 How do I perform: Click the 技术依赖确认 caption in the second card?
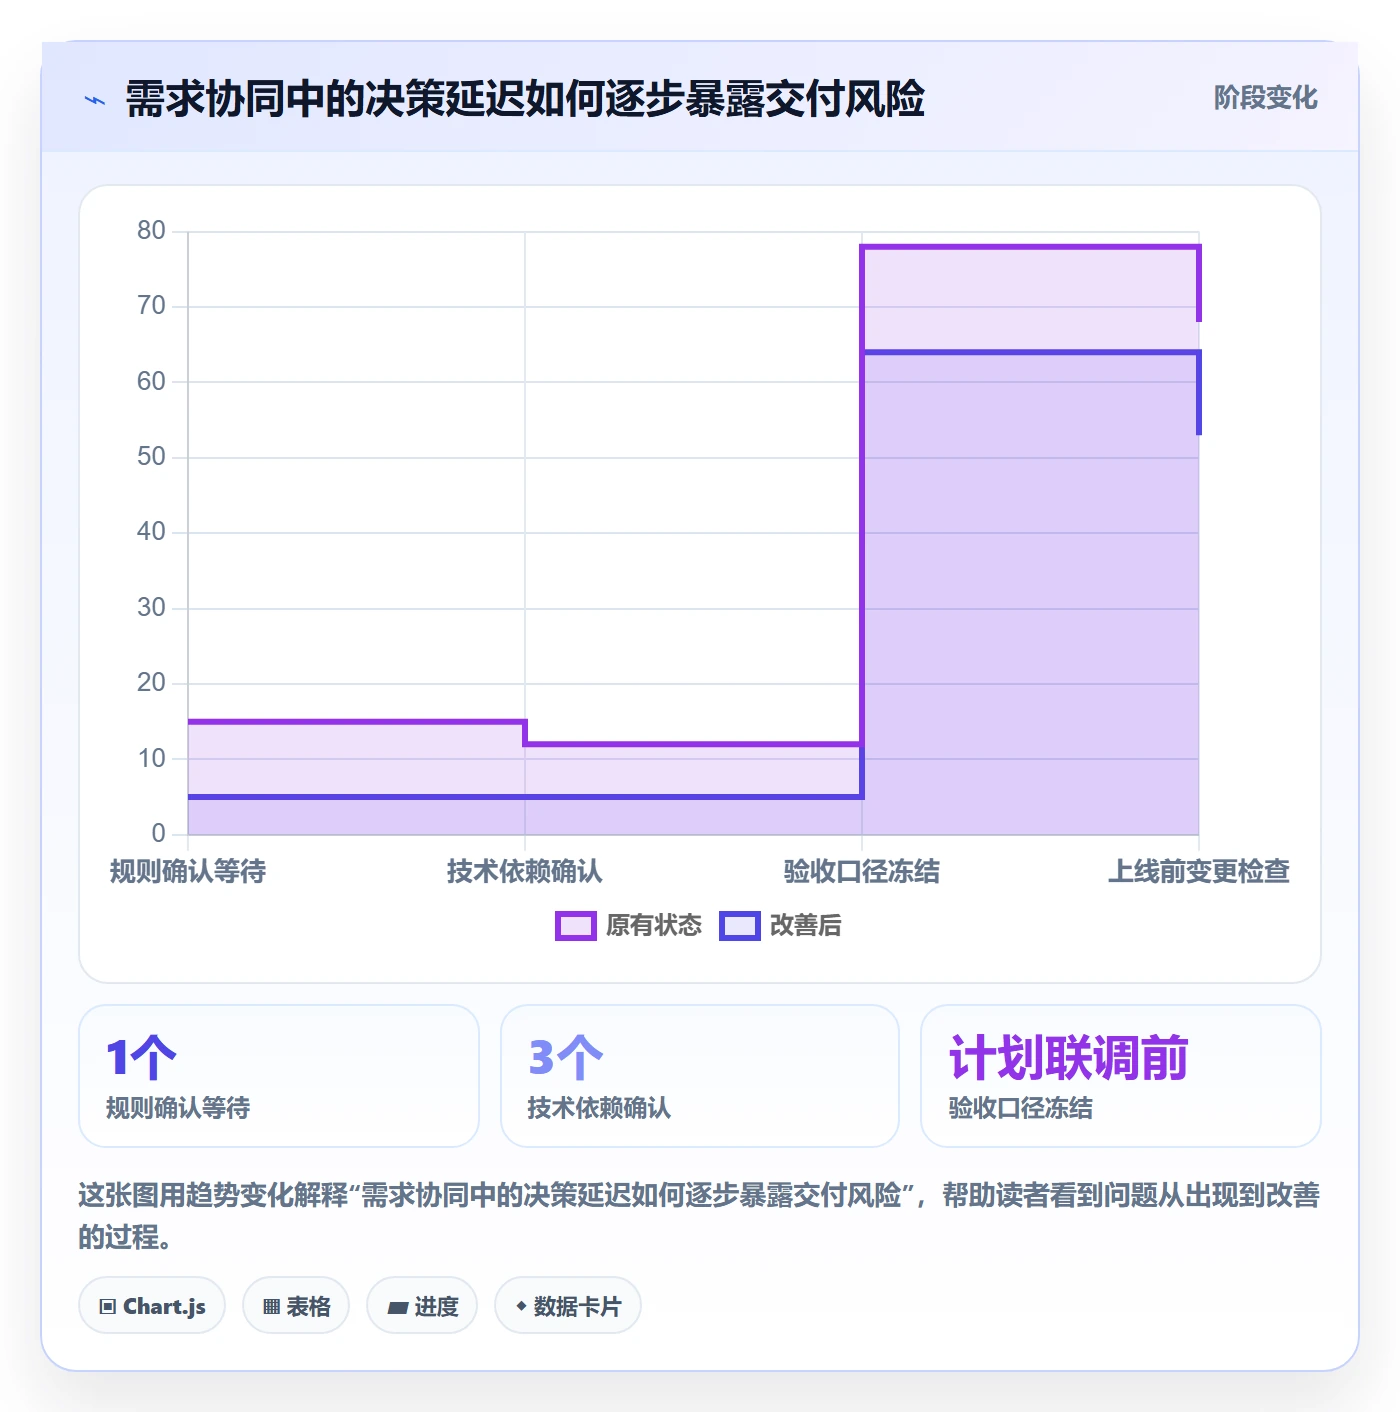pyautogui.click(x=599, y=1108)
